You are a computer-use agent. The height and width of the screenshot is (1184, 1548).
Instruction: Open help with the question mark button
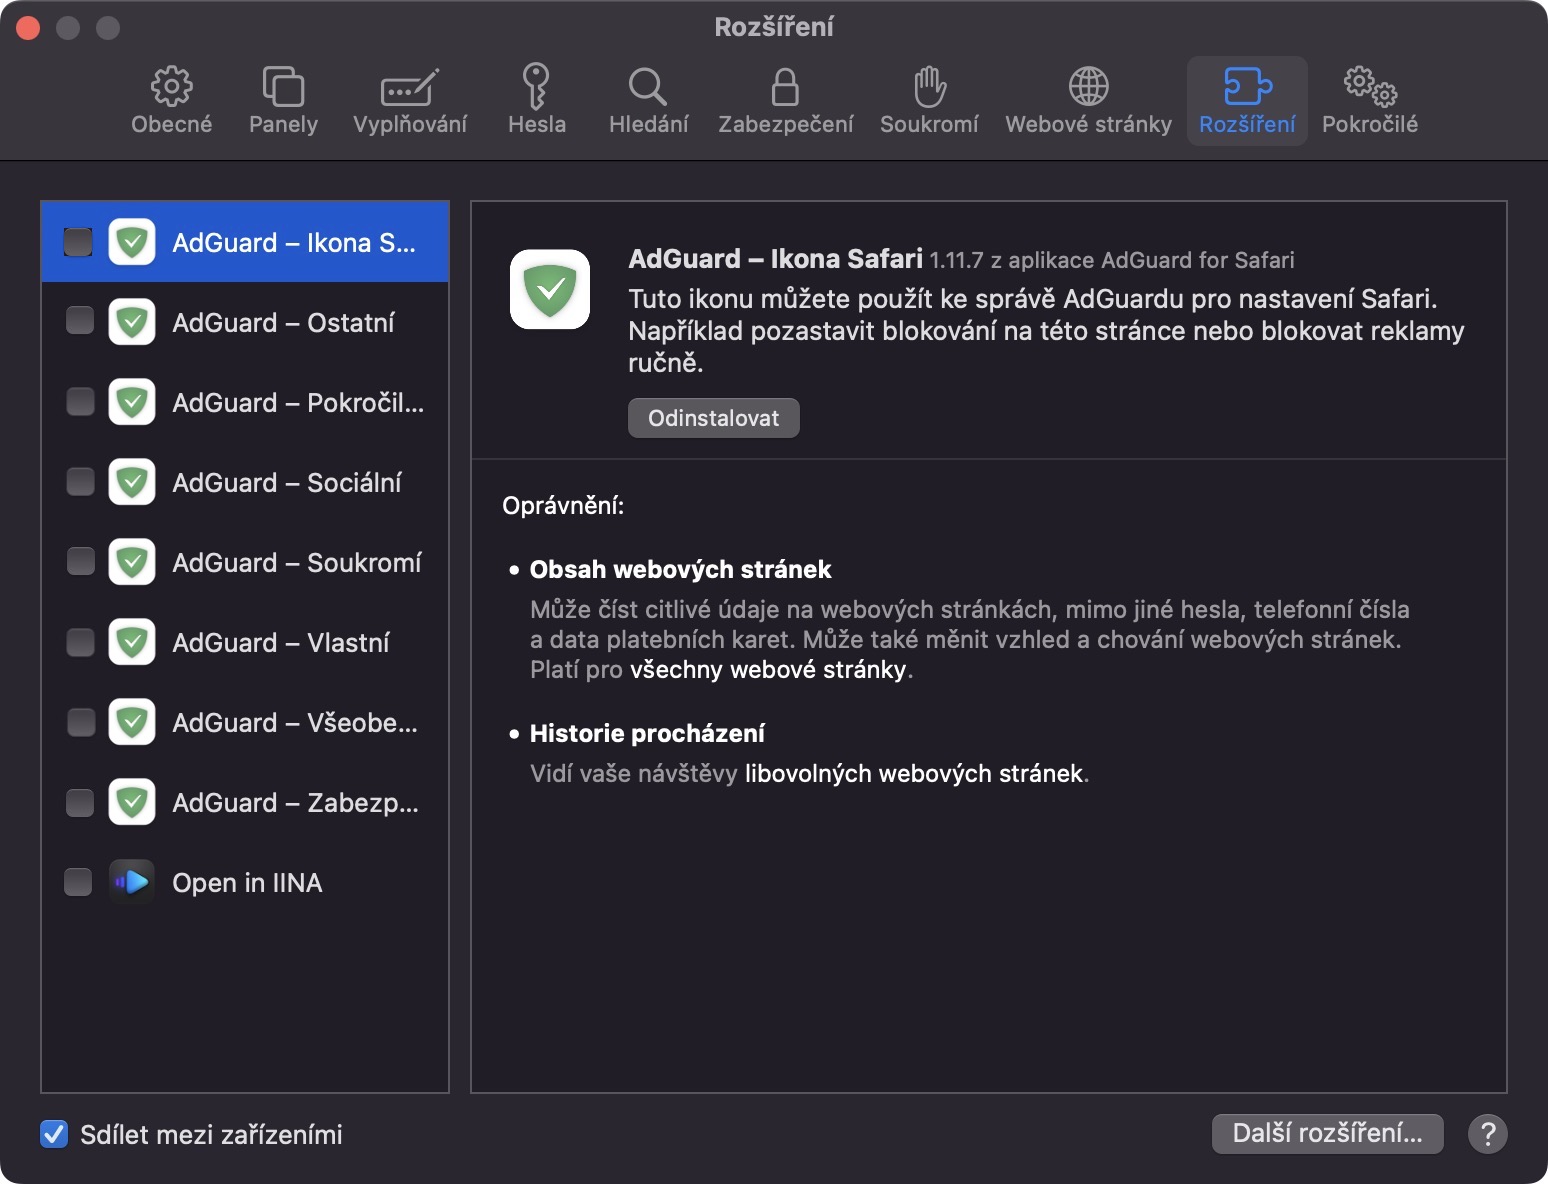(1487, 1133)
